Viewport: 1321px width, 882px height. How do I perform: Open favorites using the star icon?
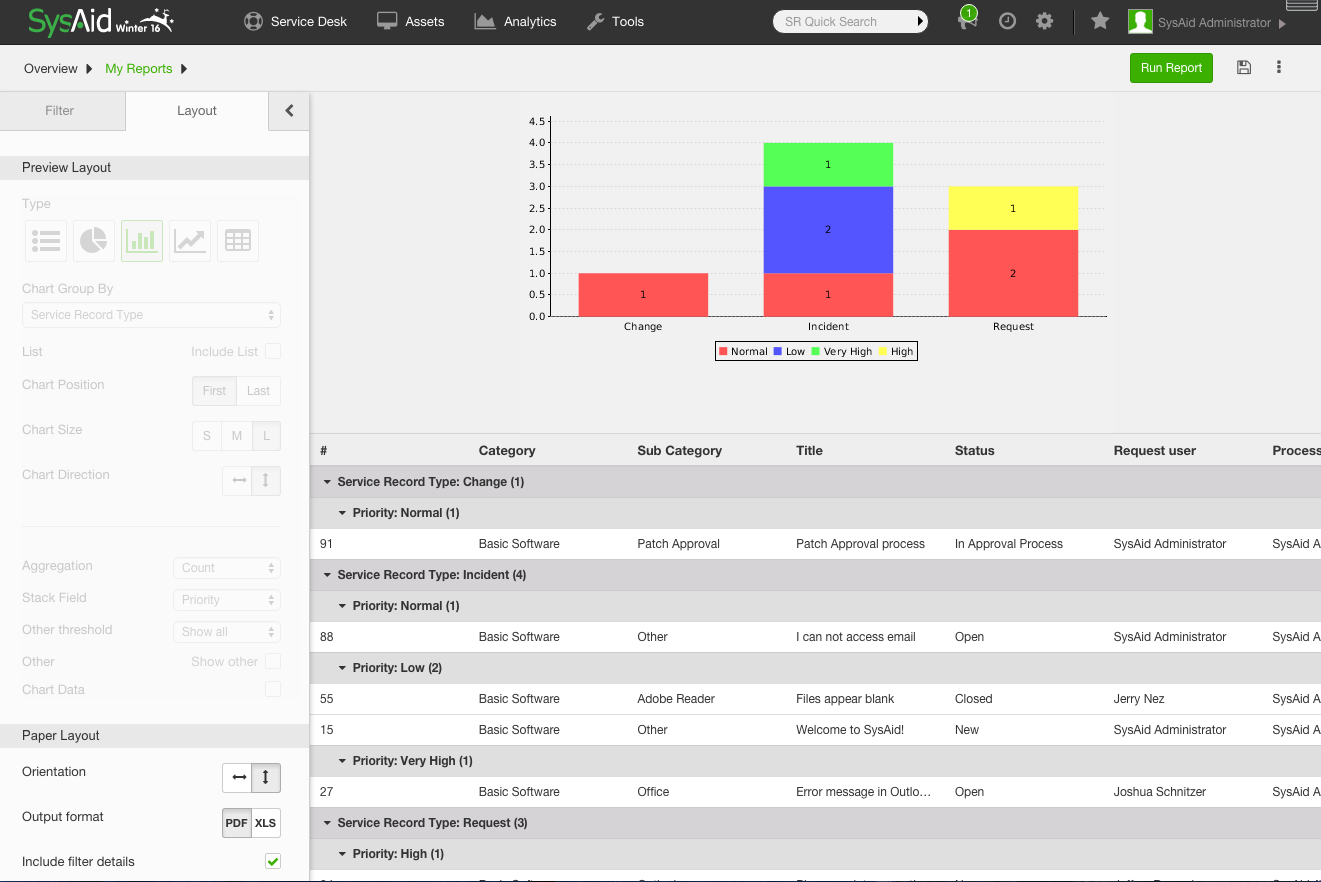click(x=1099, y=20)
